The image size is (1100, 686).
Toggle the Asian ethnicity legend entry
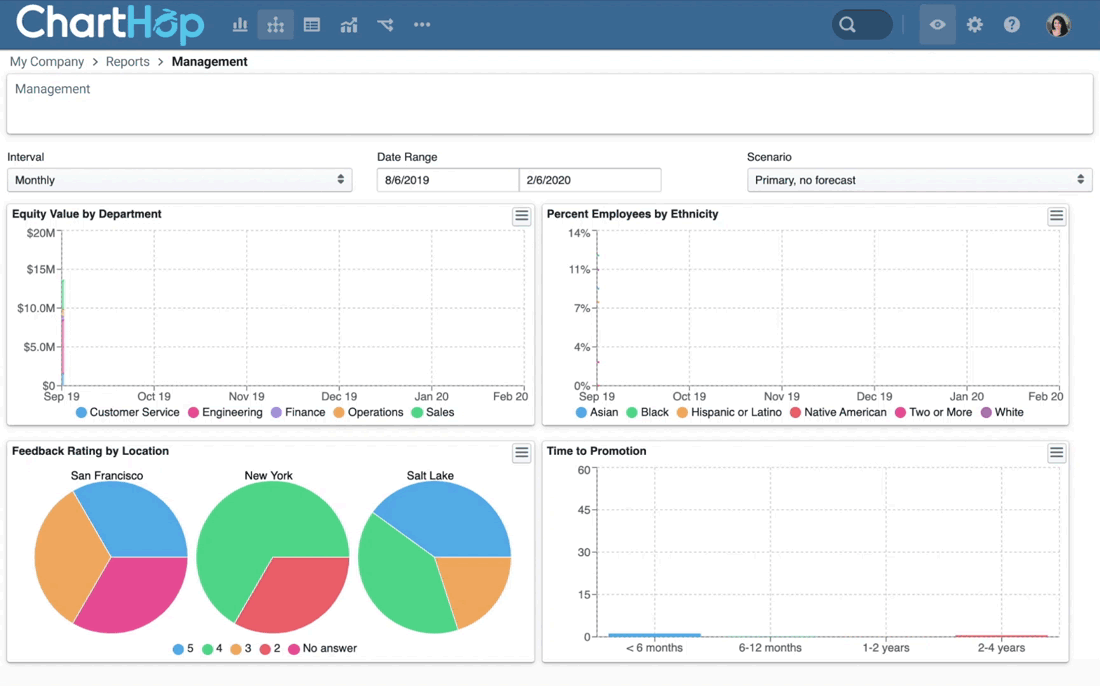point(596,412)
